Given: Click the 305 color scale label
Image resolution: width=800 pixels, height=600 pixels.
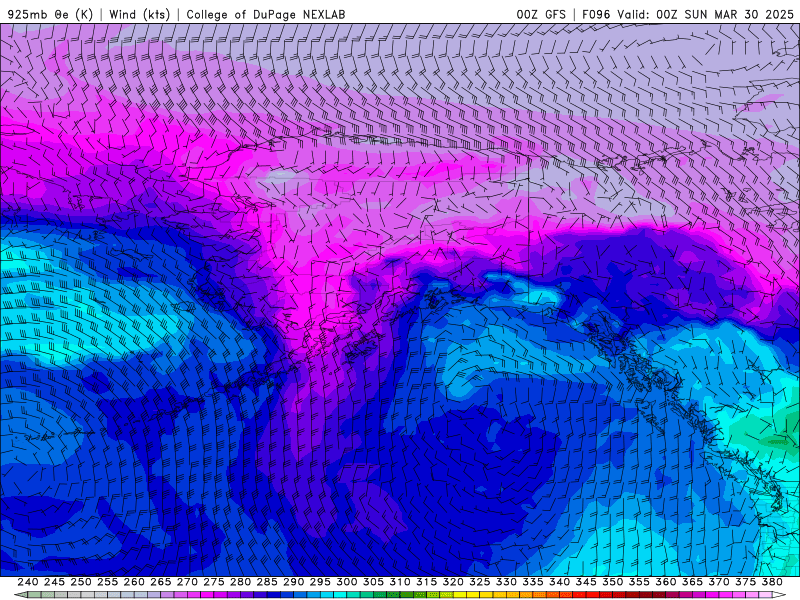Looking at the screenshot, I should [373, 582].
